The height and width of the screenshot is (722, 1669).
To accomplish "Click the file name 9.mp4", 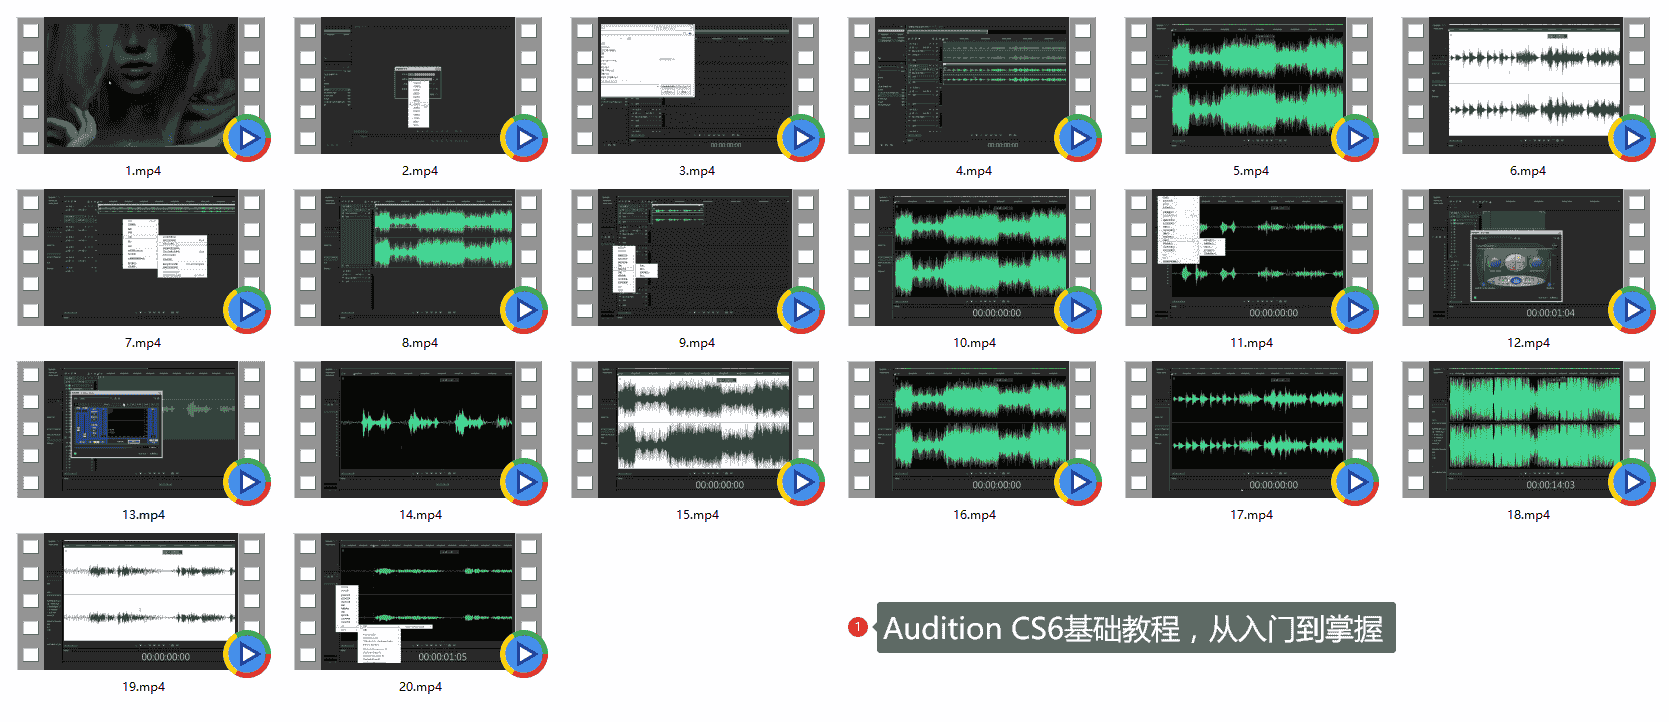I will tap(697, 343).
